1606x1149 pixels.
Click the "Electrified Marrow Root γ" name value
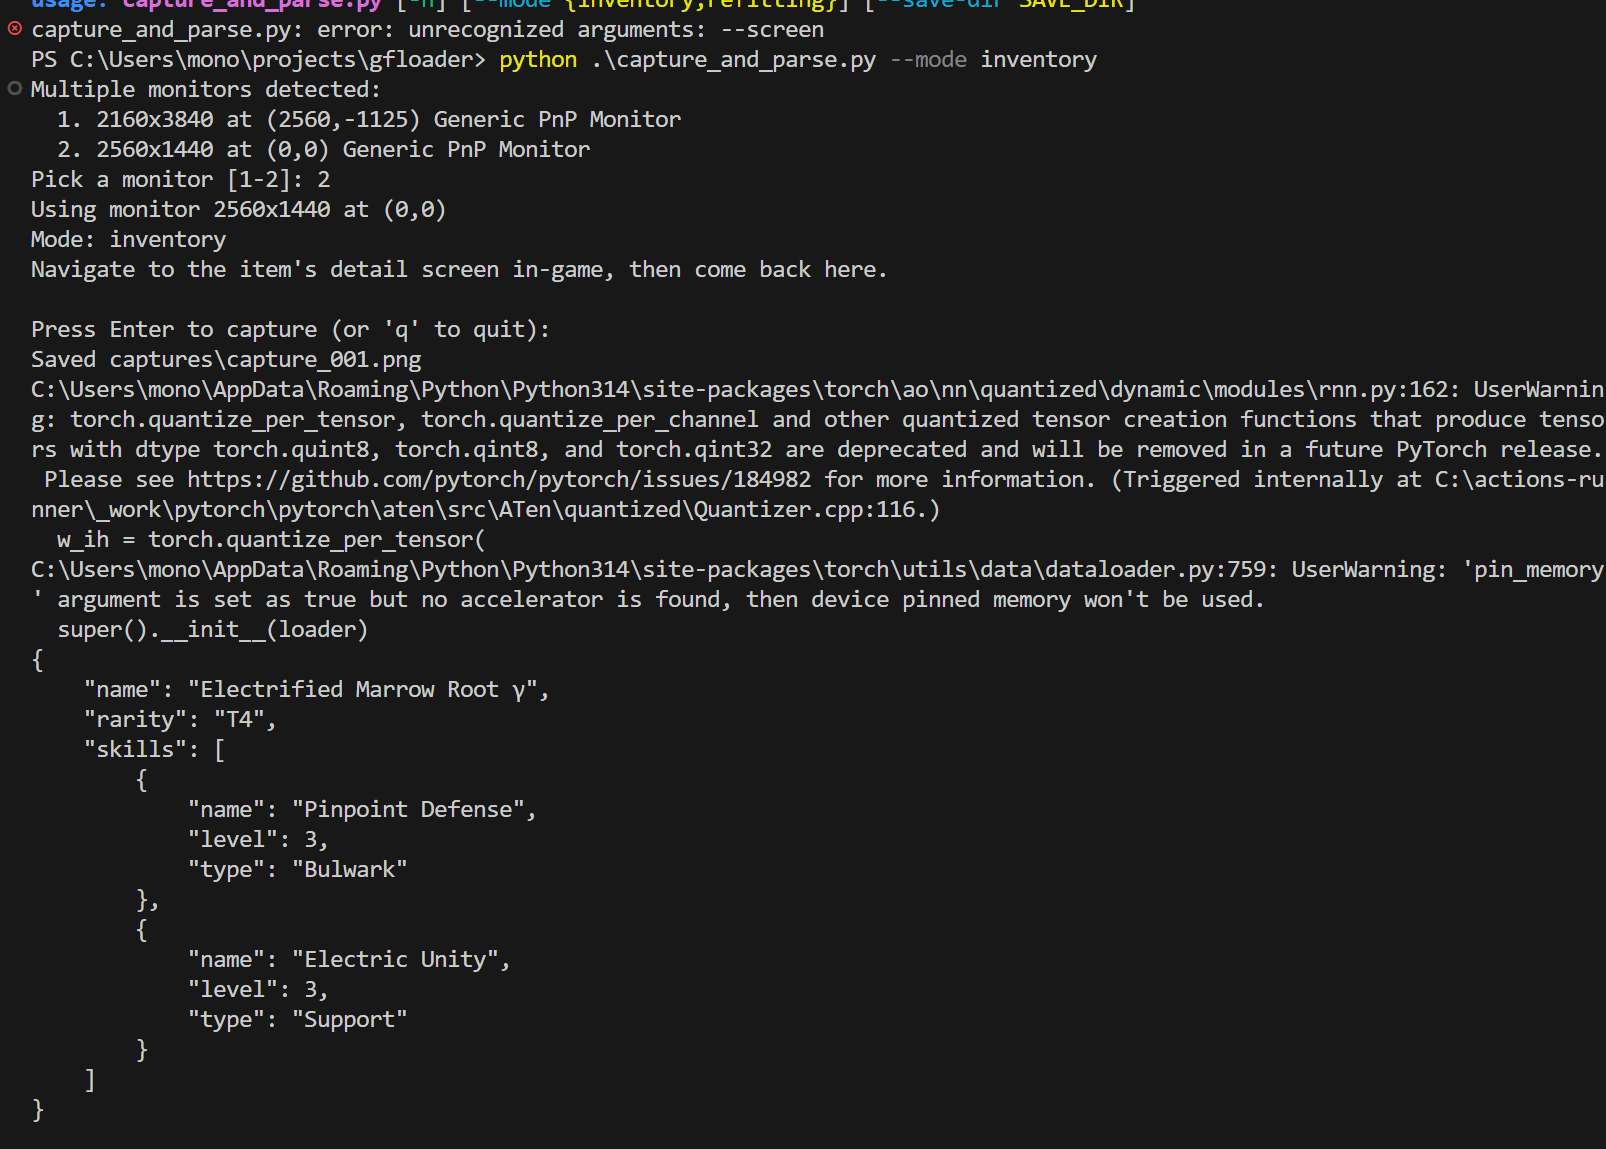[362, 690]
